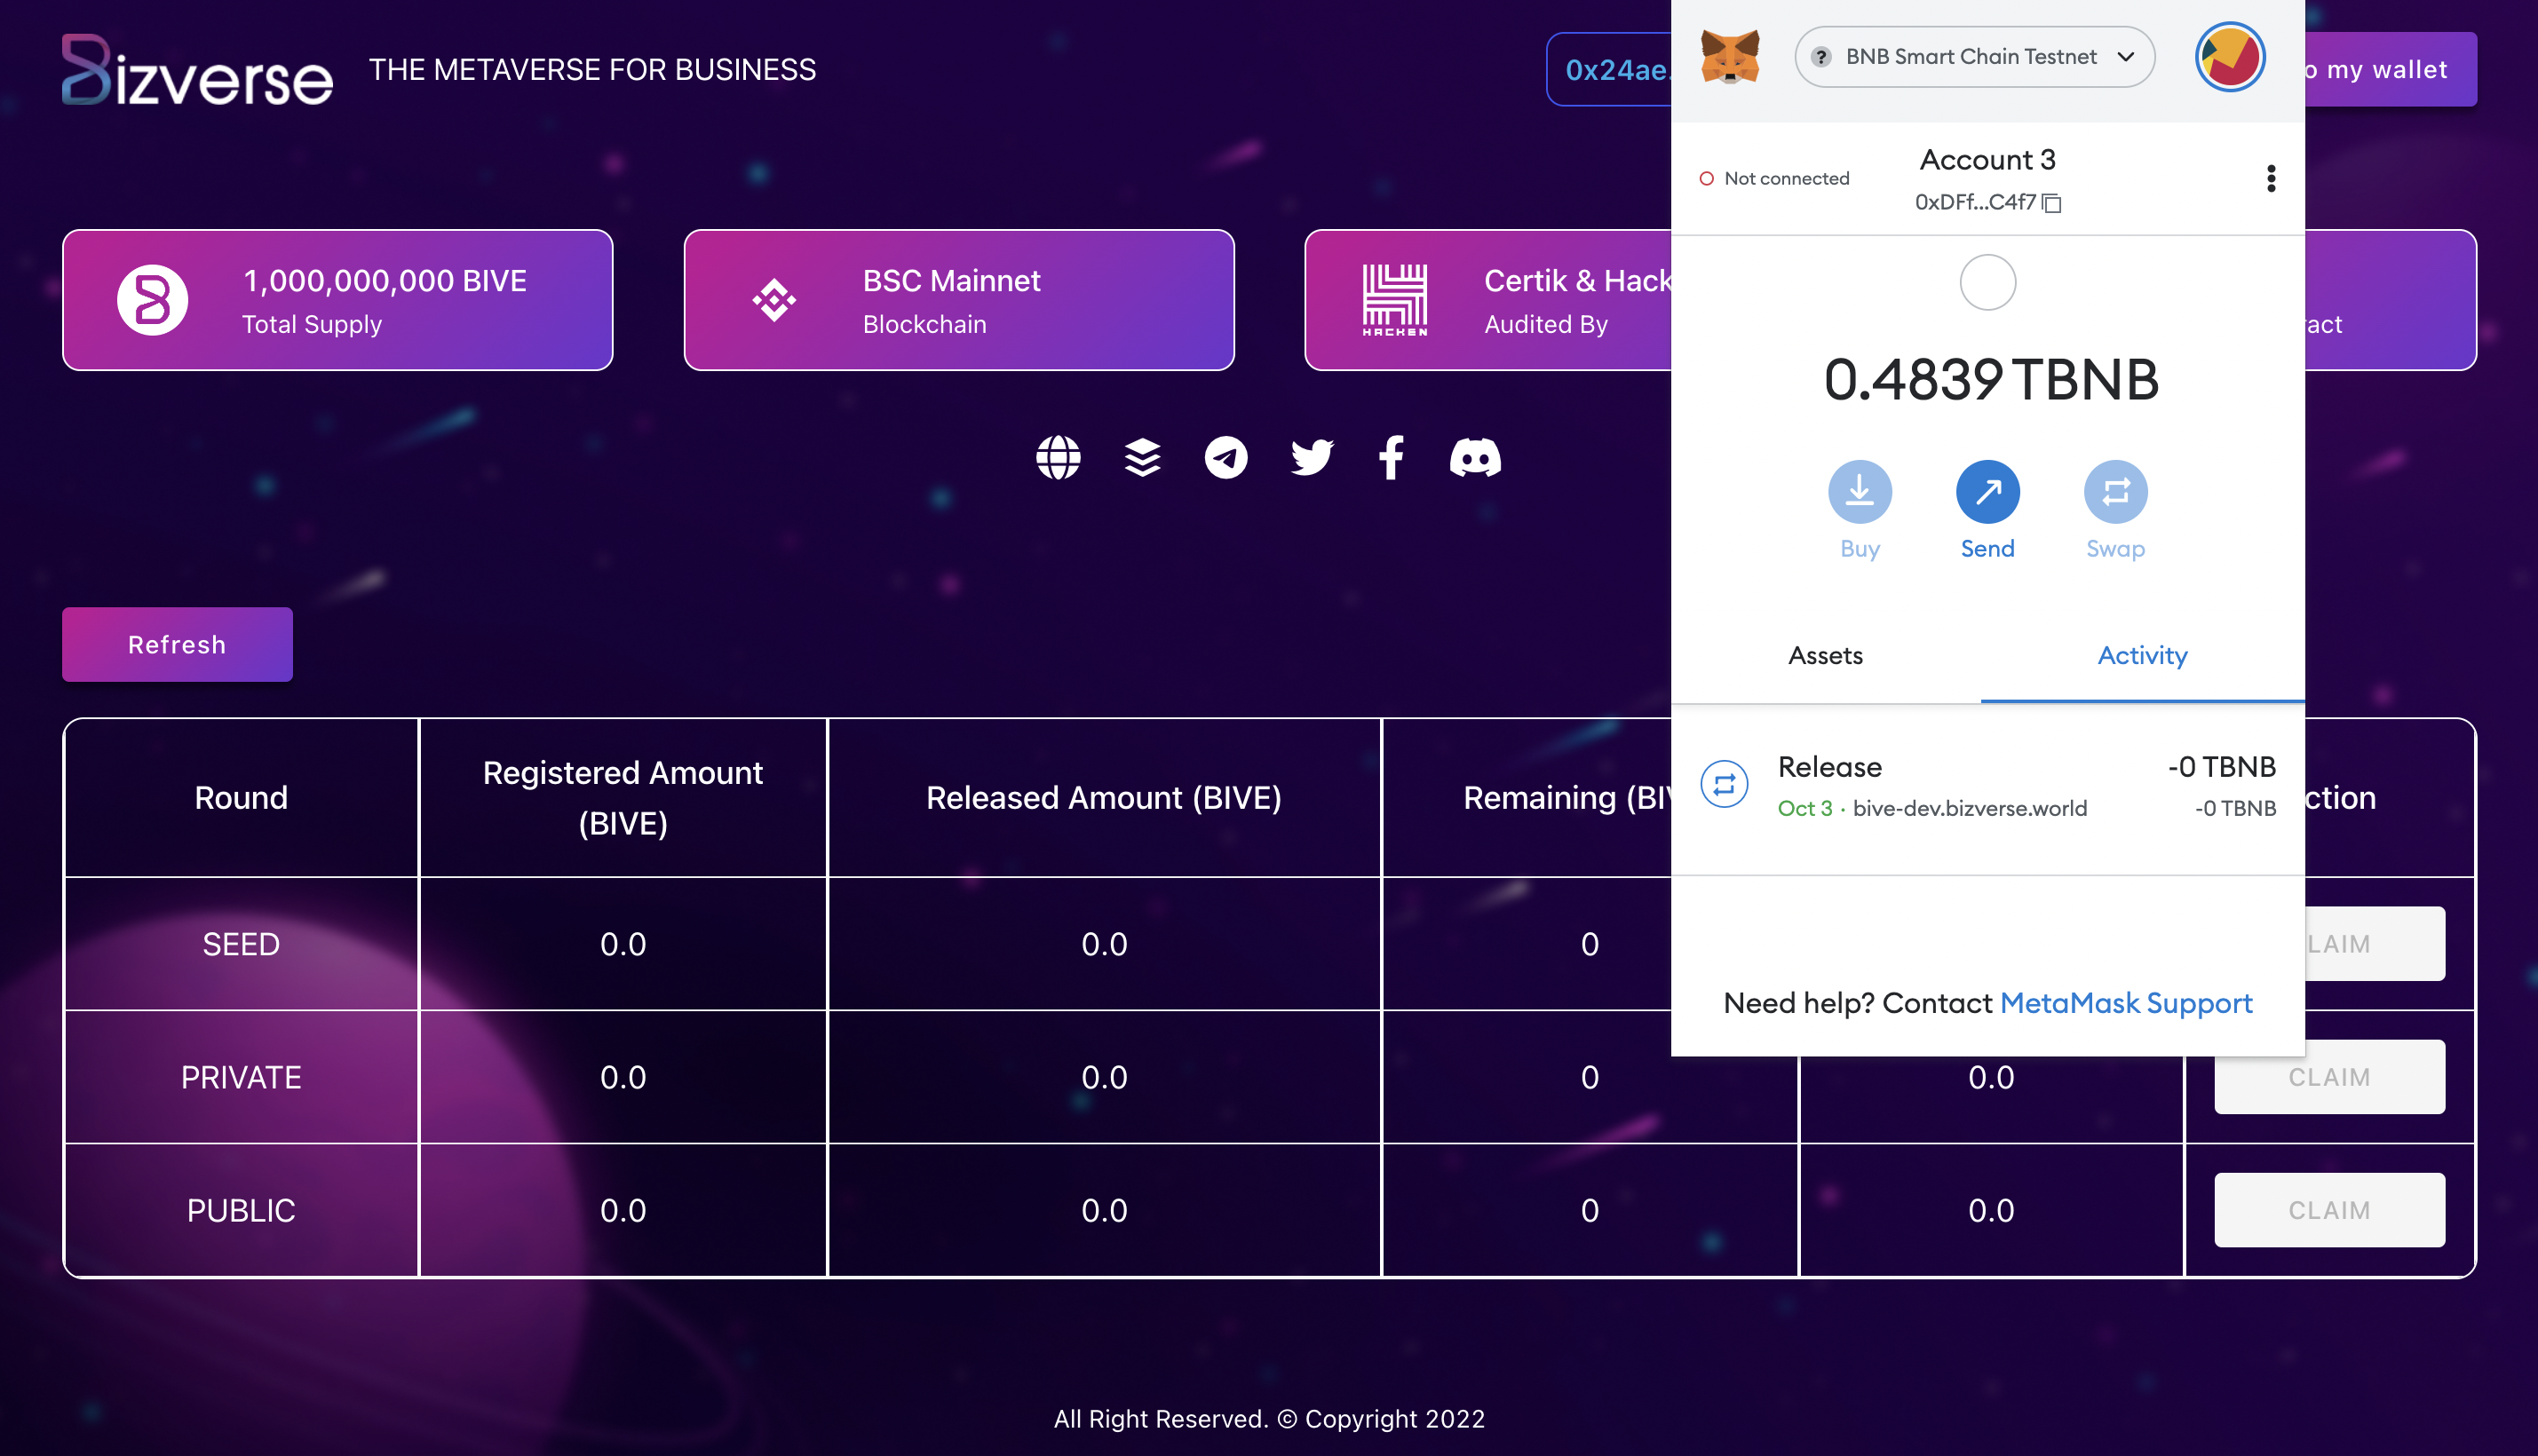Copy the 0xDFf...C4f7 address to clipboard

(2052, 203)
